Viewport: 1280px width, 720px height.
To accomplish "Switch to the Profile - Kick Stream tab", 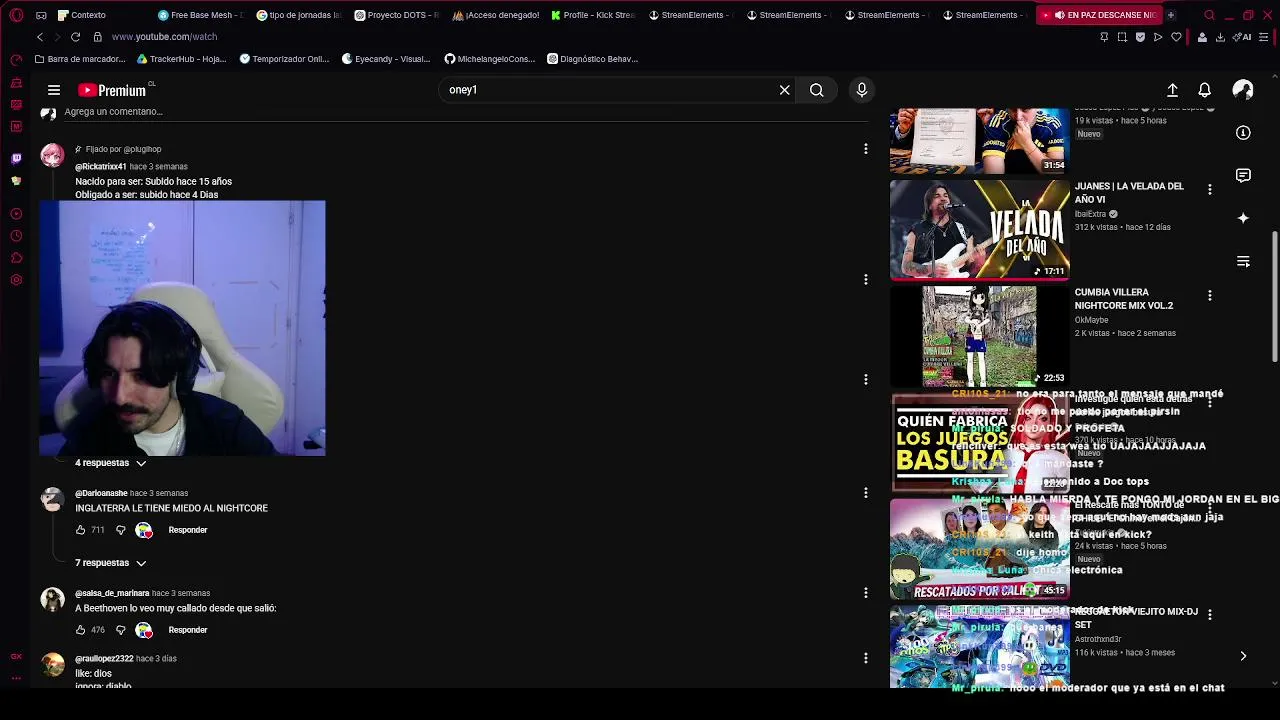I will (x=593, y=15).
